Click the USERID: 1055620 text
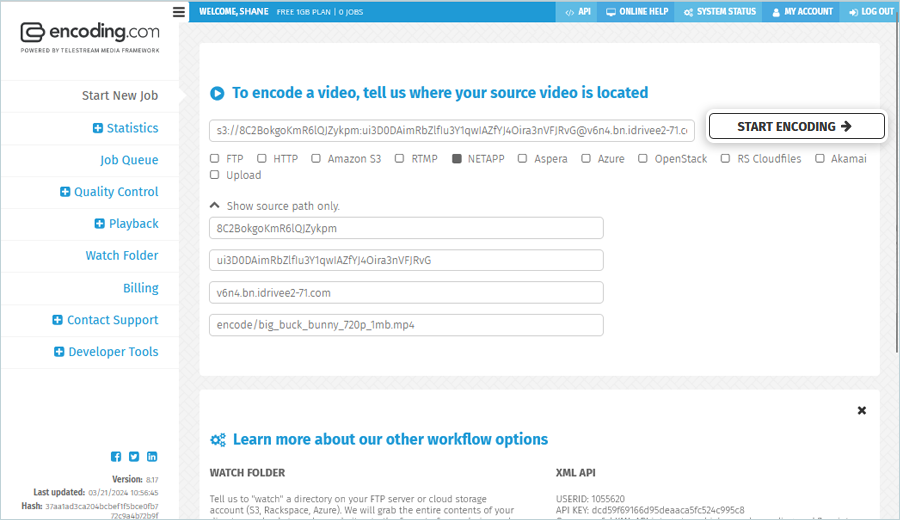Viewport: 900px width, 520px height. click(590, 499)
